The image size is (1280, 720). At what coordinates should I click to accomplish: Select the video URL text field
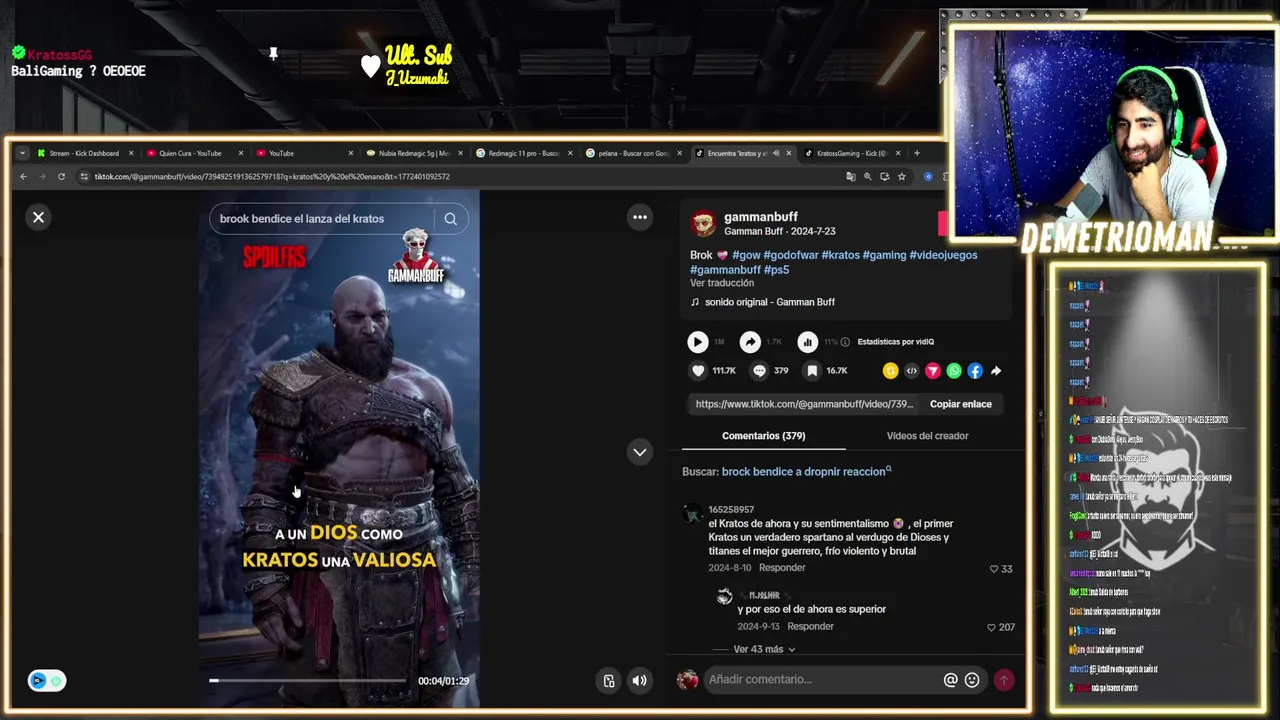pyautogui.click(x=804, y=404)
